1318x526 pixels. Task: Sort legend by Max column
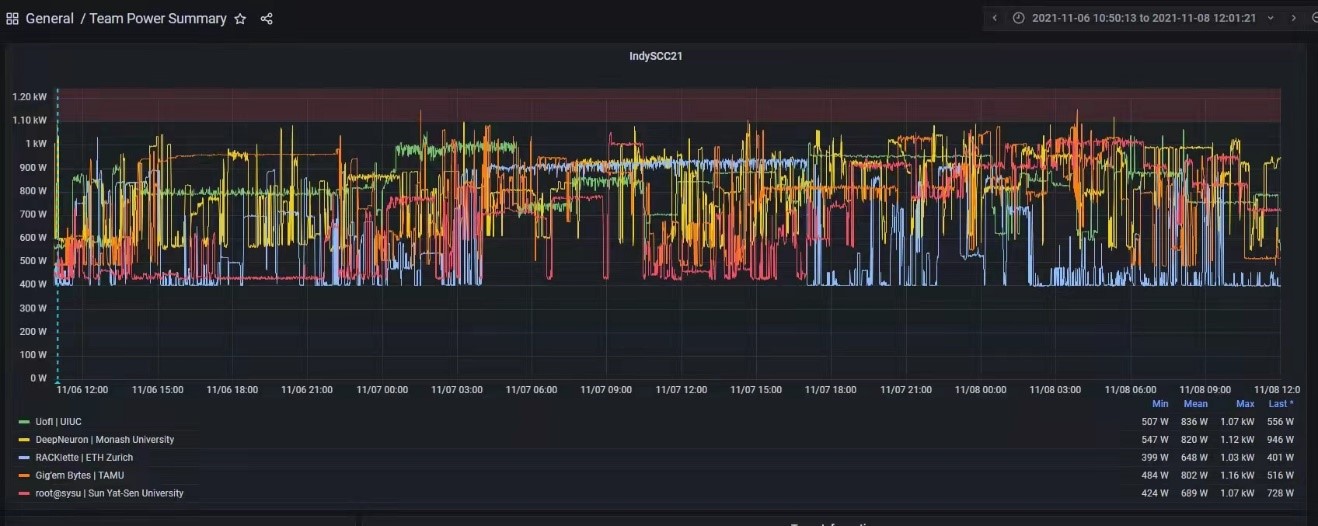tap(1244, 404)
